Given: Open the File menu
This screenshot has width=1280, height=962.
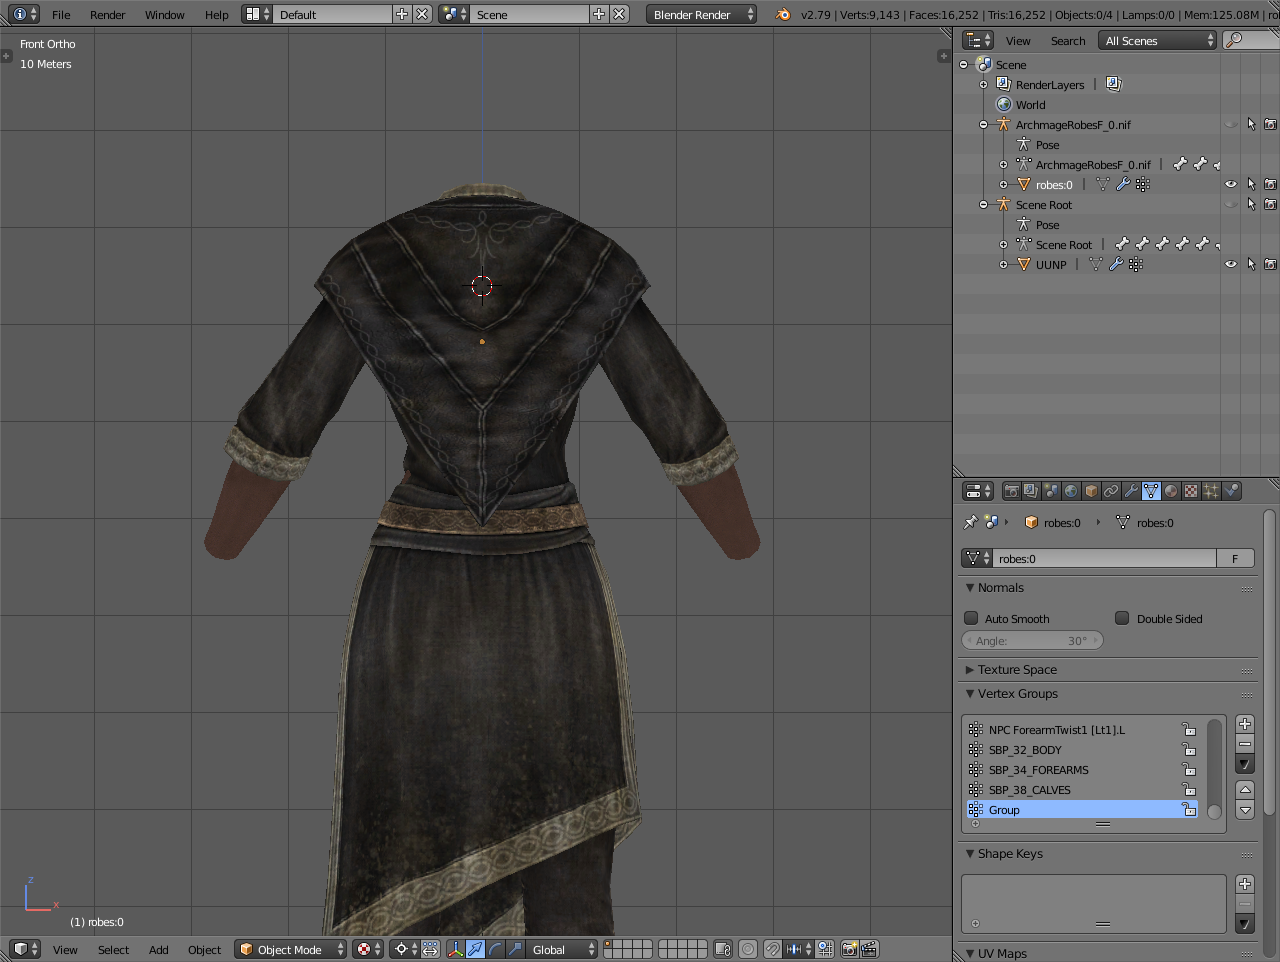Looking at the screenshot, I should tap(61, 14).
